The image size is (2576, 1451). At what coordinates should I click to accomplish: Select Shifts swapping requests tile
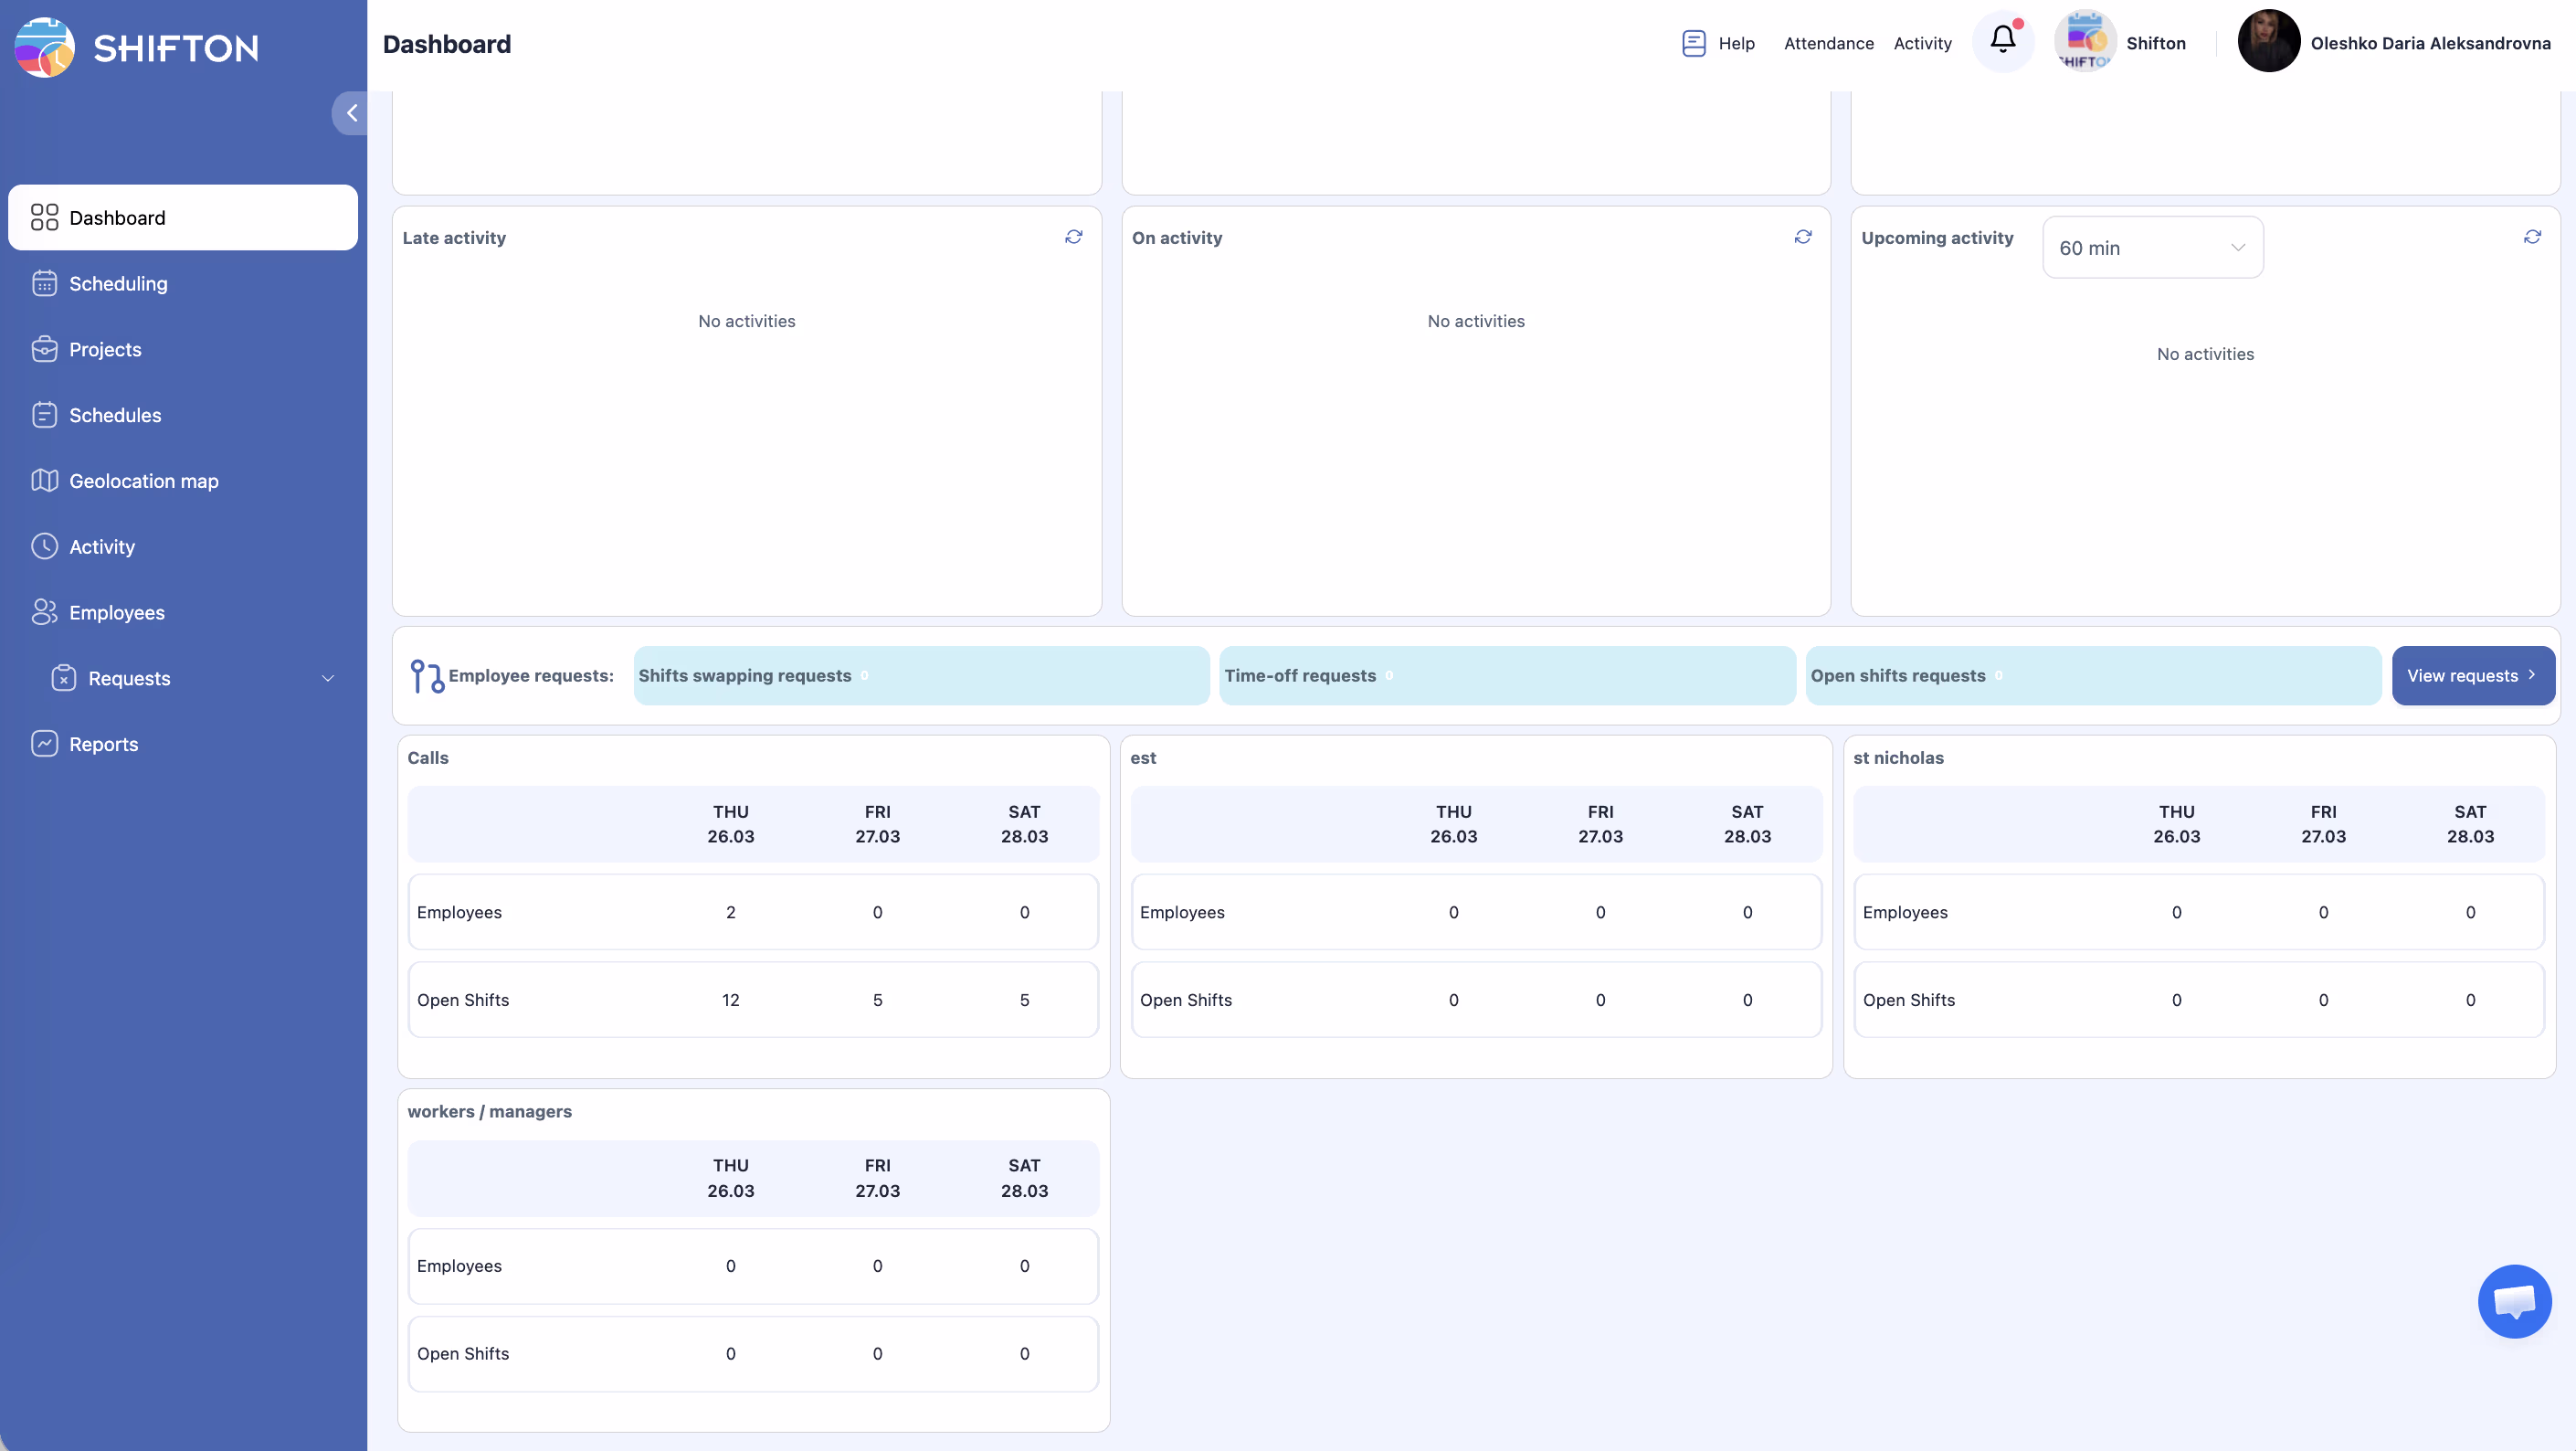click(920, 676)
